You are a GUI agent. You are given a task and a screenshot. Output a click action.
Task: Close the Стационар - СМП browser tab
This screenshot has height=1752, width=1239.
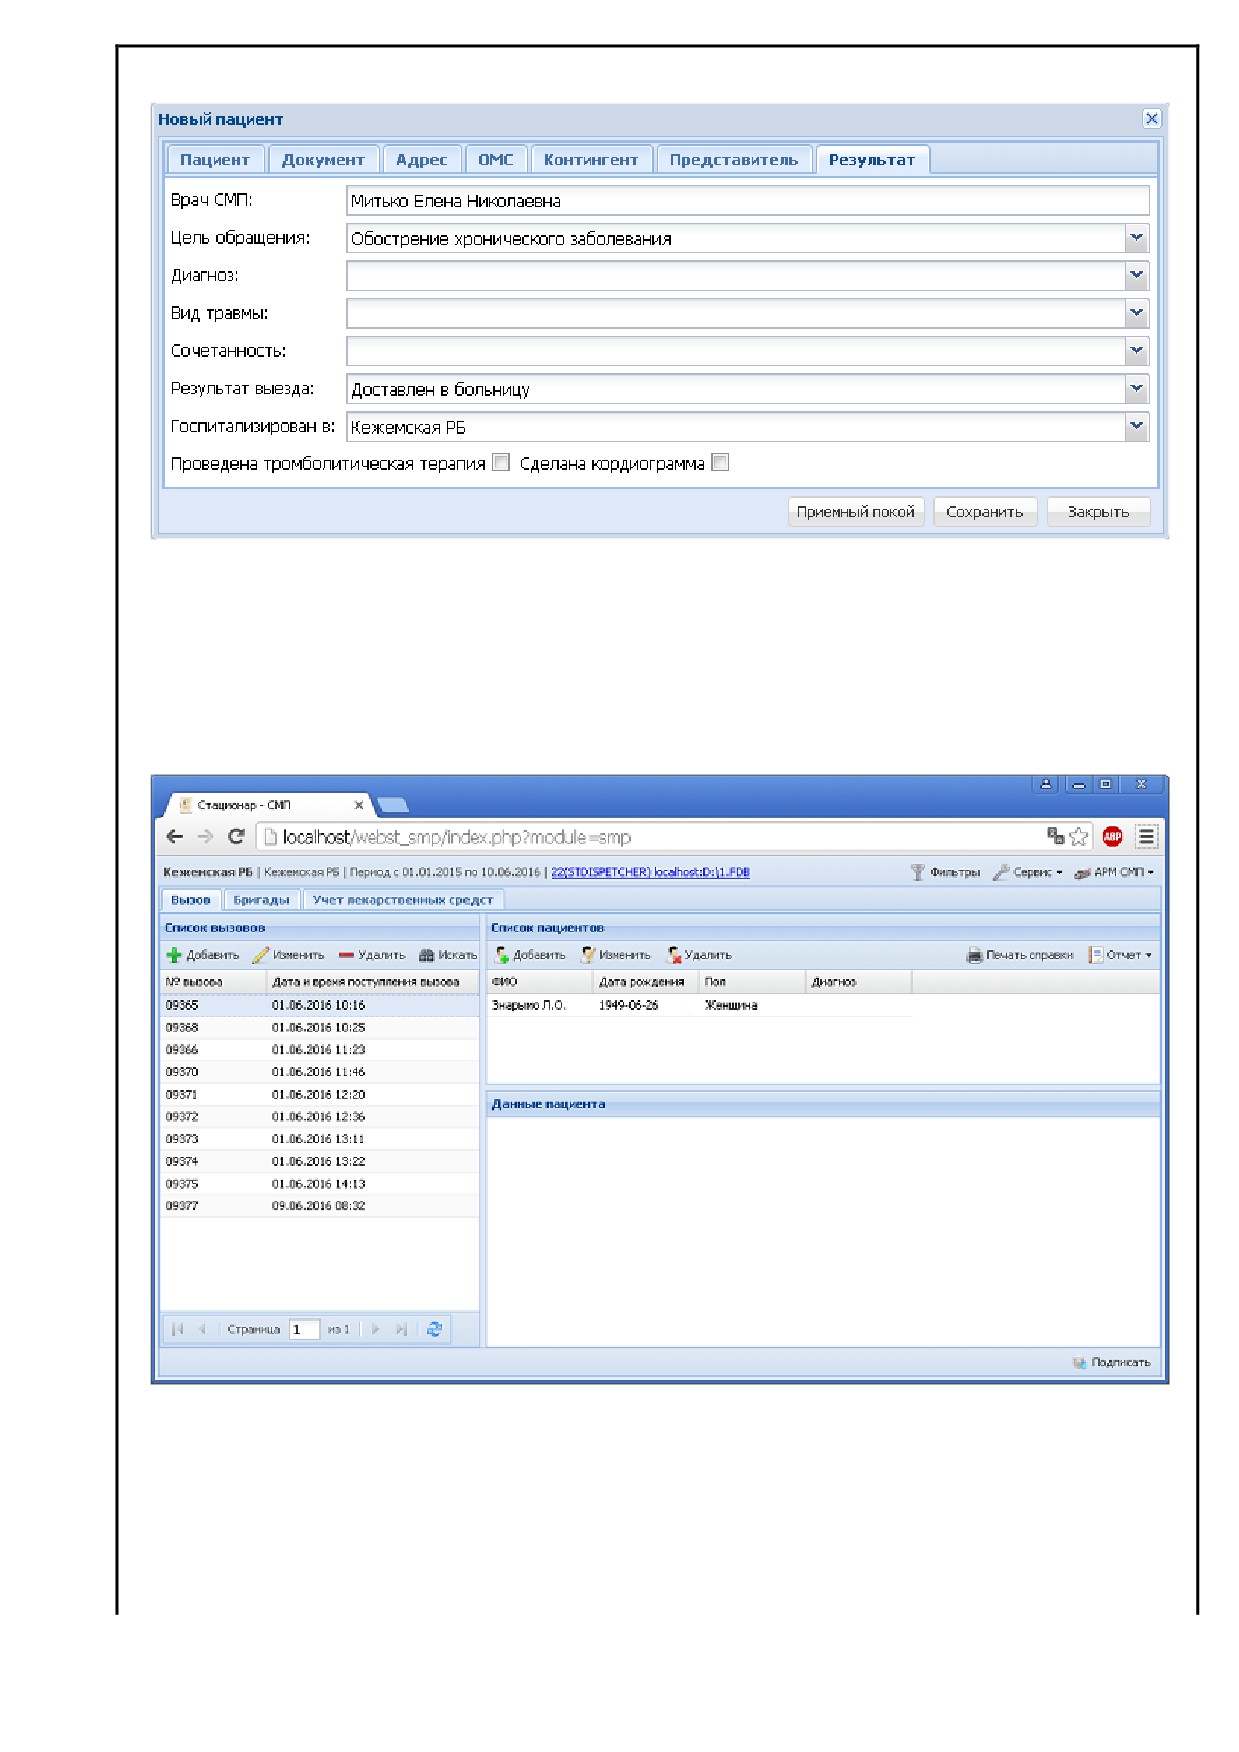[x=359, y=805]
